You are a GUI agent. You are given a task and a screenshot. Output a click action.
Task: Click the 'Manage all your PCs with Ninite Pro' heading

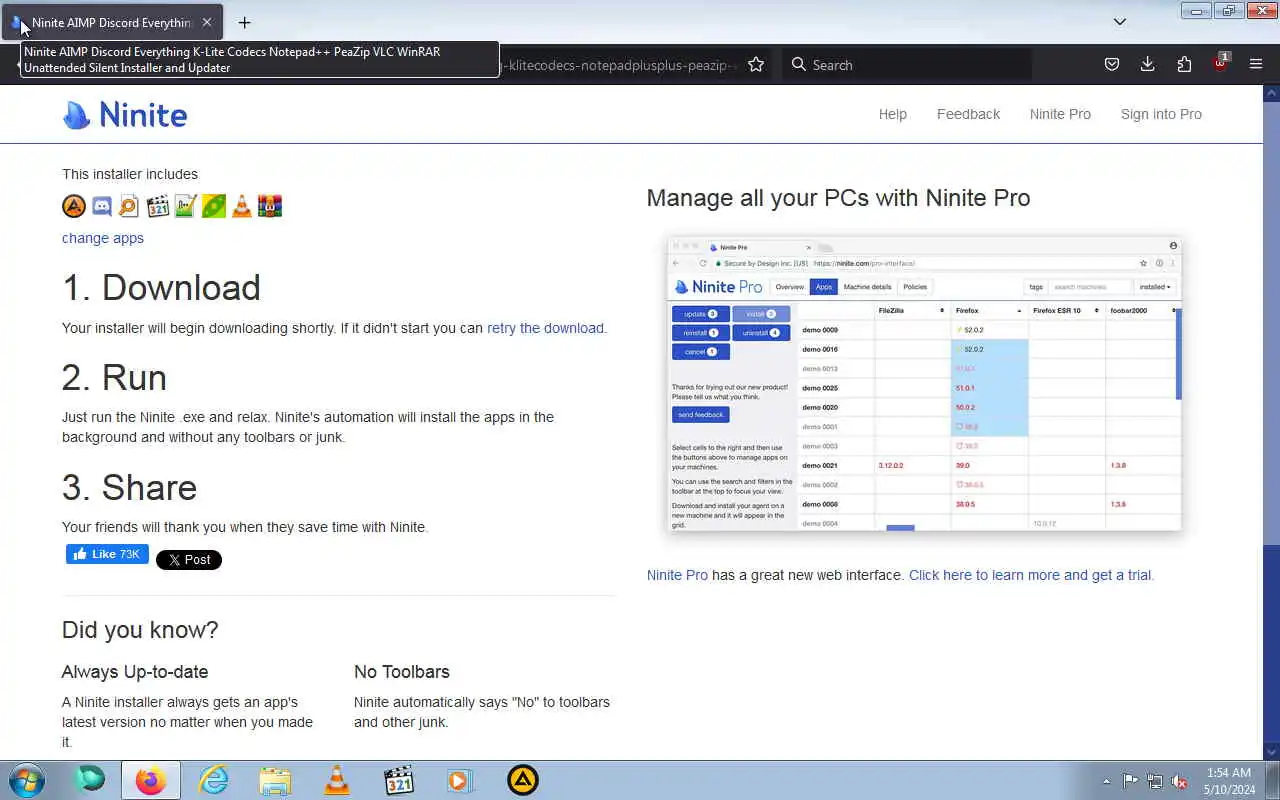coord(838,198)
